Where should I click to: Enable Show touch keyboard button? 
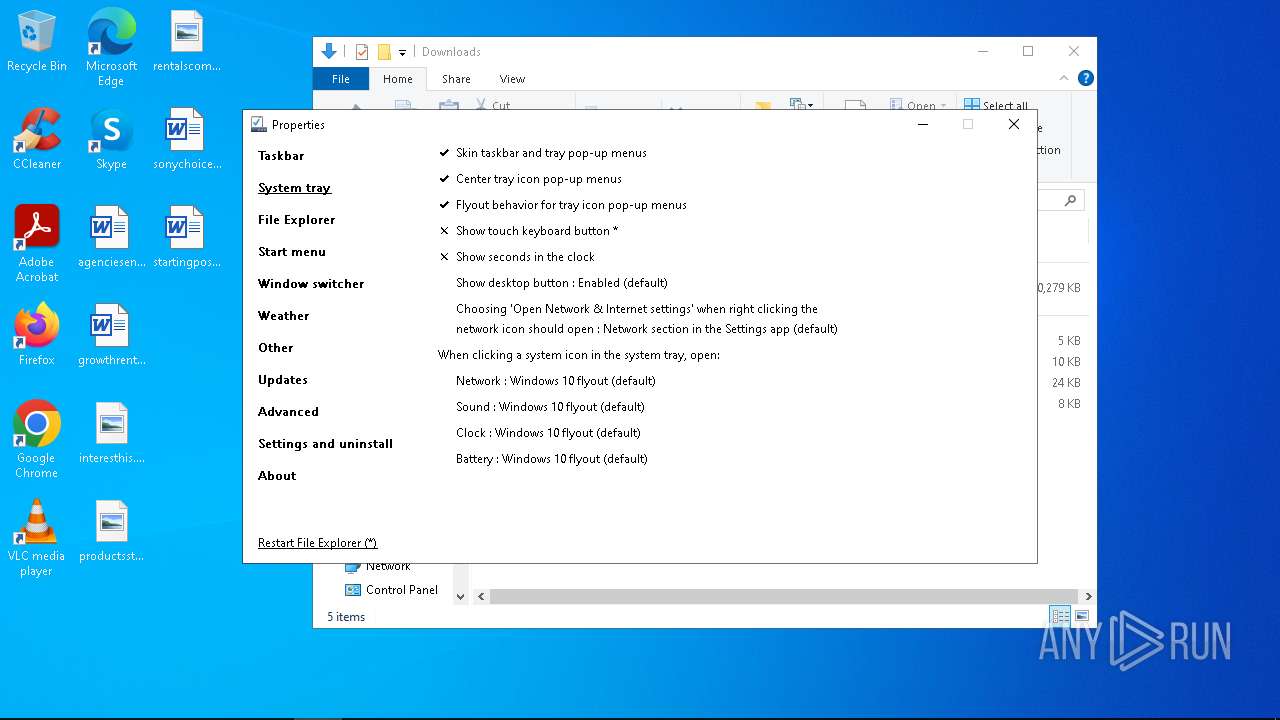pyautogui.click(x=528, y=231)
